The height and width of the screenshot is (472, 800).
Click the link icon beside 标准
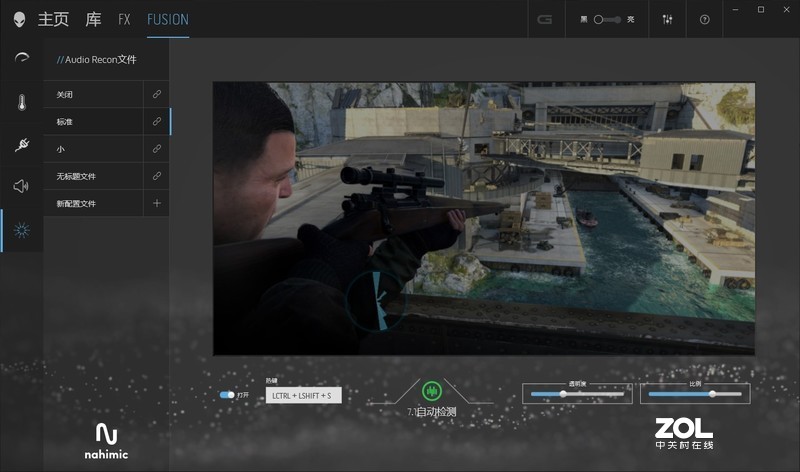click(x=157, y=121)
